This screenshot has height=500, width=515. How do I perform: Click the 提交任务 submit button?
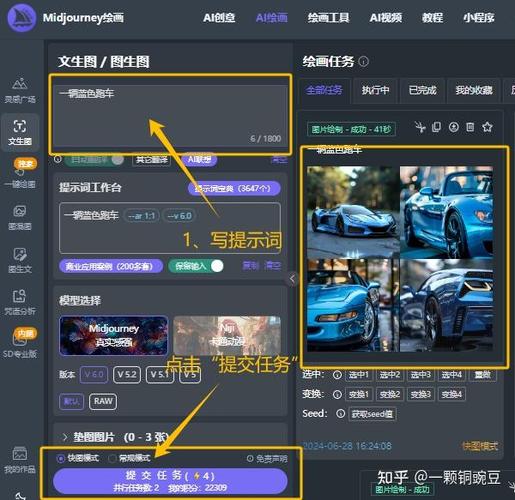[x=170, y=481]
